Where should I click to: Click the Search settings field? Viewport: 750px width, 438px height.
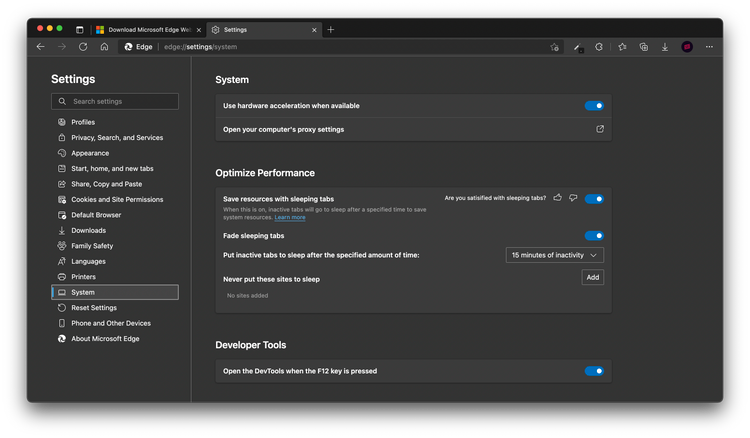[x=115, y=101]
